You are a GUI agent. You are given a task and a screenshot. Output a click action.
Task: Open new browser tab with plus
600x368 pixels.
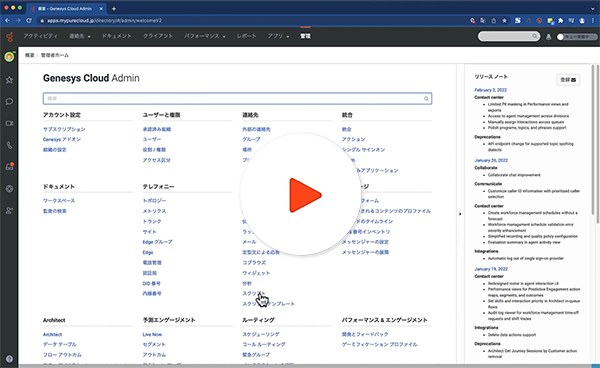(x=114, y=8)
